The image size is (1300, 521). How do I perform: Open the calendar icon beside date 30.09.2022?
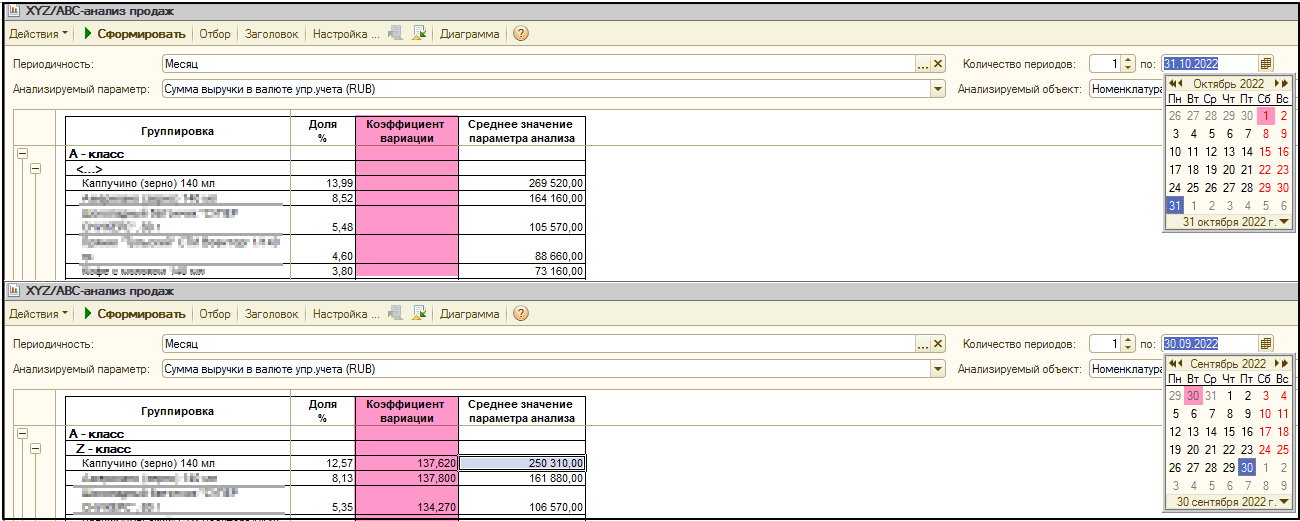click(x=1265, y=344)
